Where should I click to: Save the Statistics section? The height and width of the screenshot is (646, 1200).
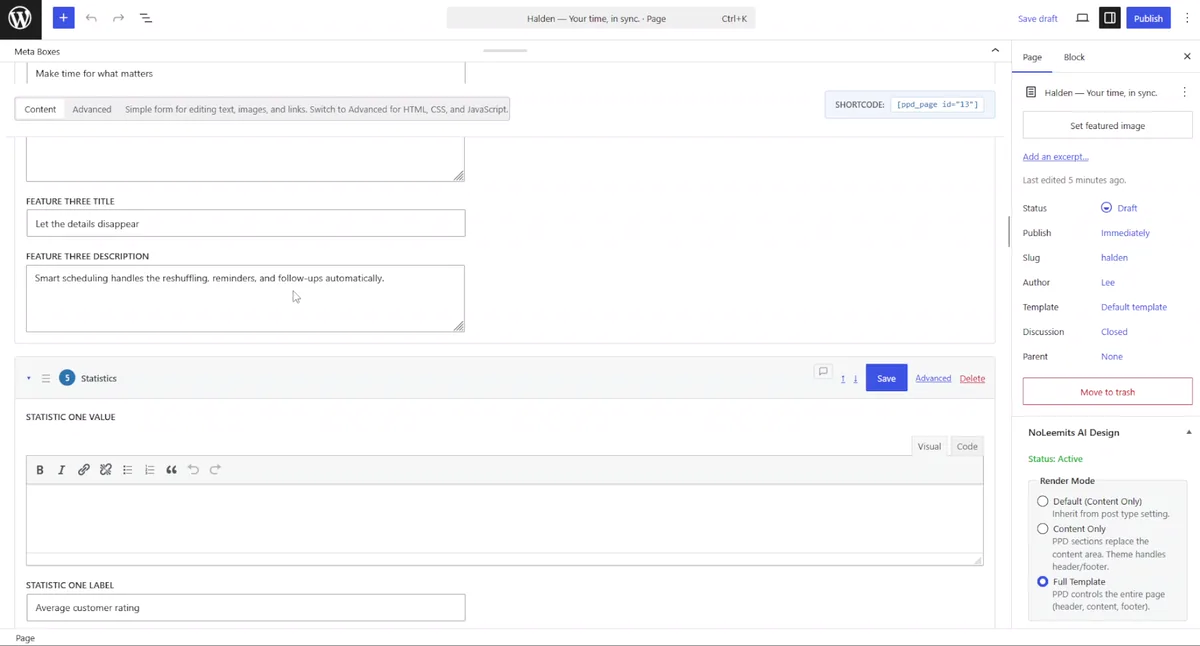point(886,378)
